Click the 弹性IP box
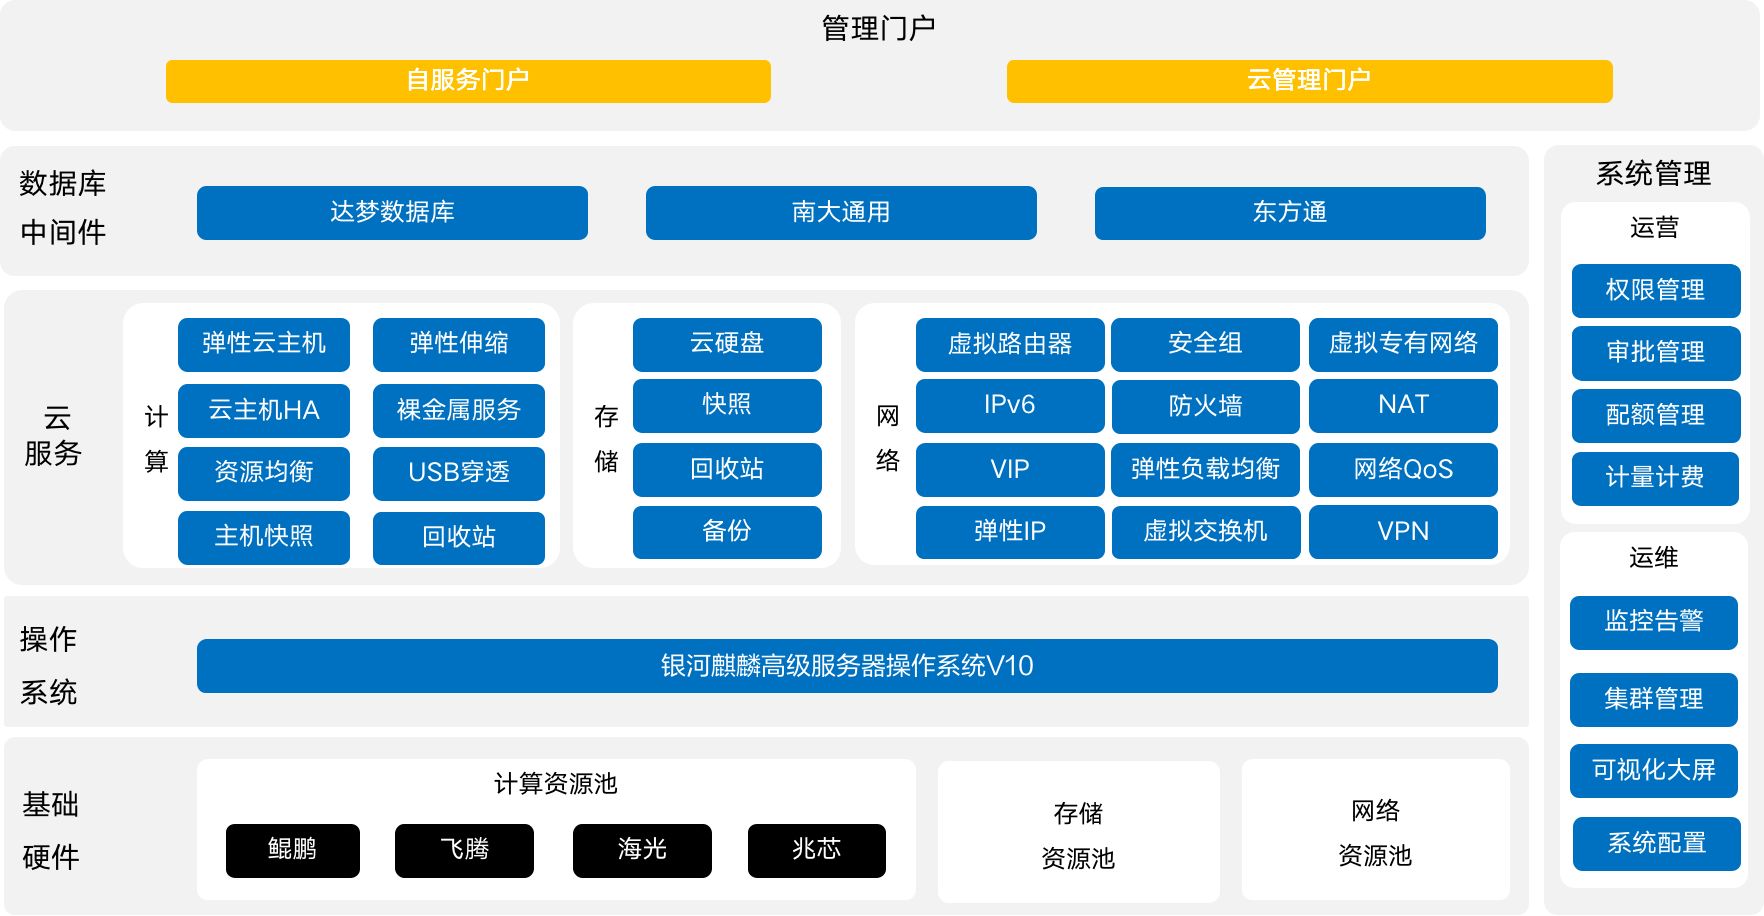 pyautogui.click(x=1010, y=532)
